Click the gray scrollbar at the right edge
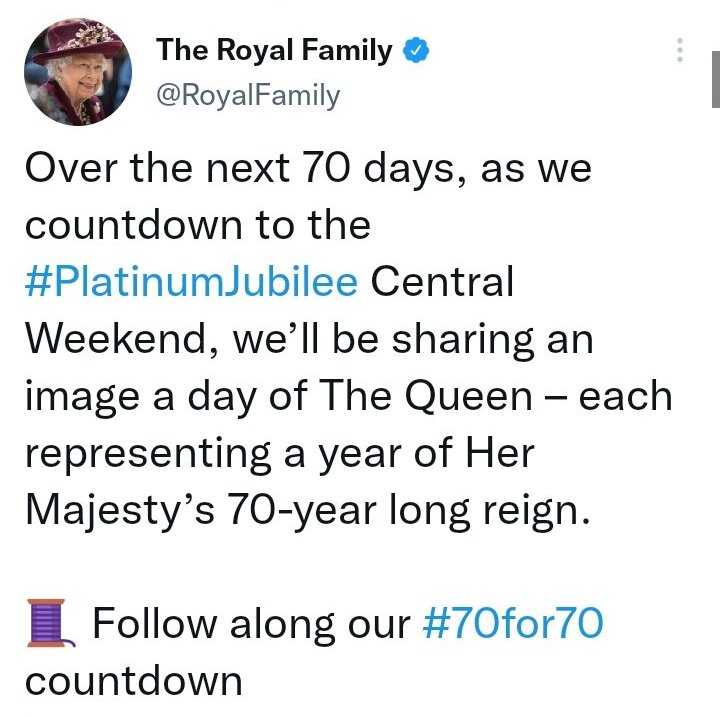This screenshot has width=720, height=717. (x=715, y=75)
